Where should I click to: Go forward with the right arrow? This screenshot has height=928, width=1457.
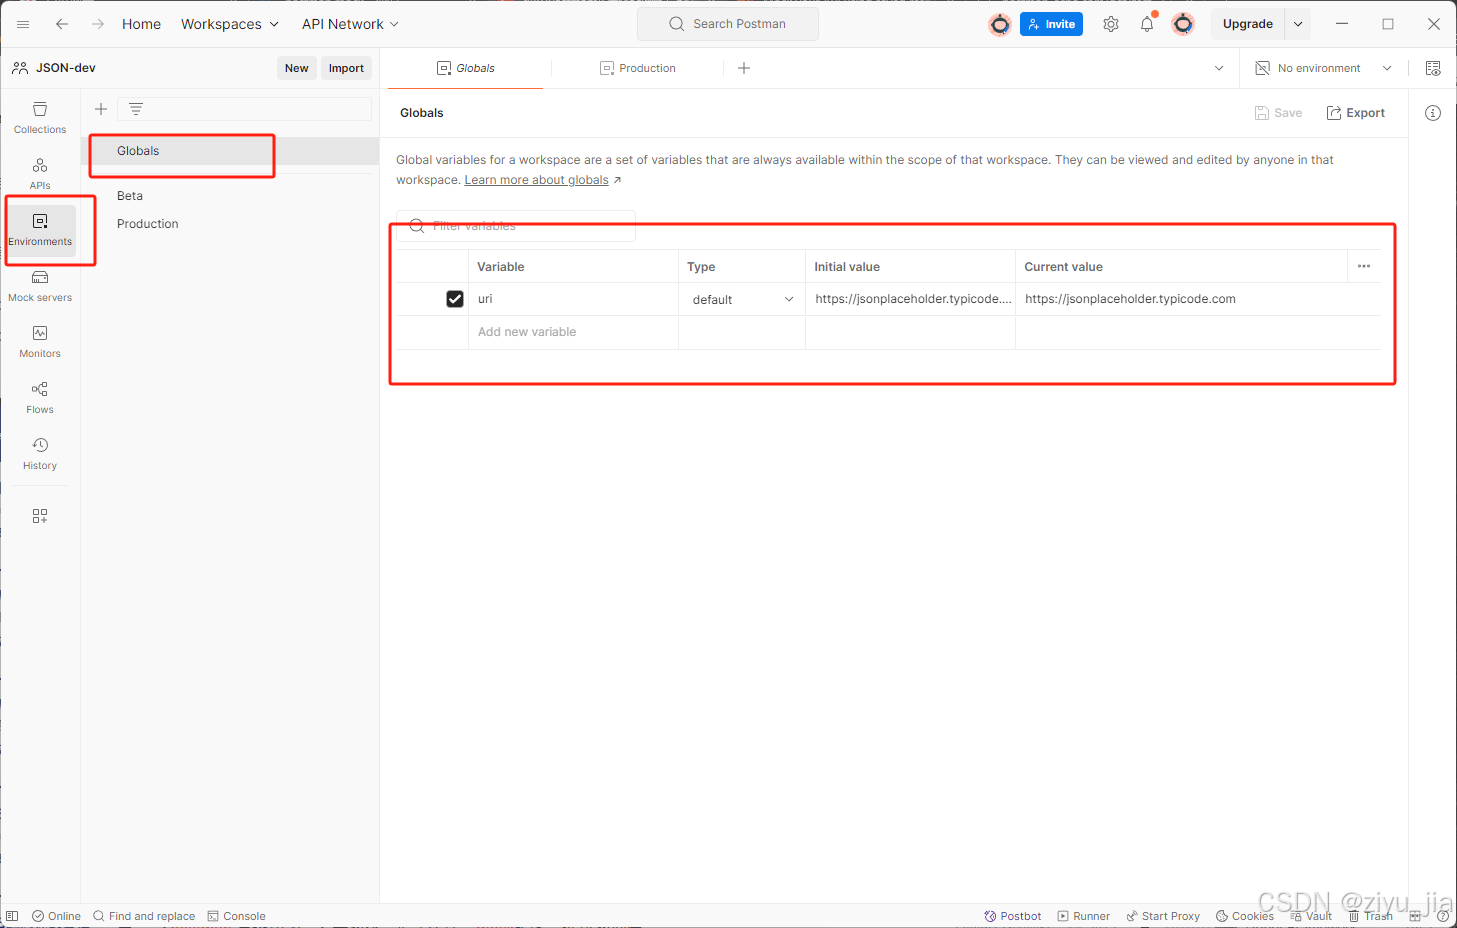[x=98, y=24]
